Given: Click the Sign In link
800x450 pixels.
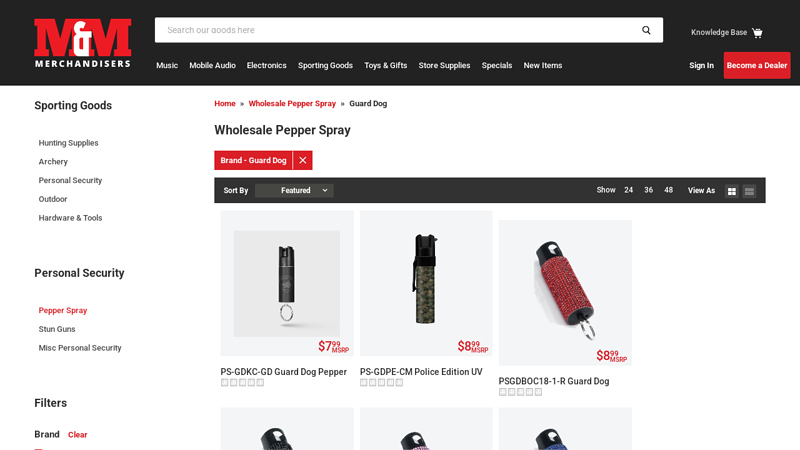Looking at the screenshot, I should click(x=701, y=65).
